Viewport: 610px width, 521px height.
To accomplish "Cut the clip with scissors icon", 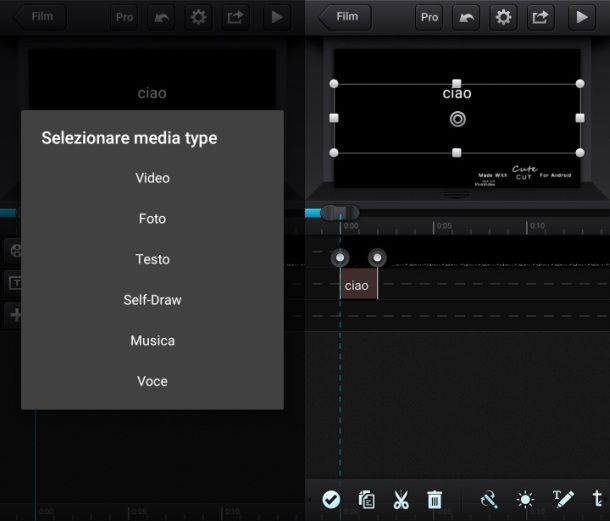I will pyautogui.click(x=401, y=500).
